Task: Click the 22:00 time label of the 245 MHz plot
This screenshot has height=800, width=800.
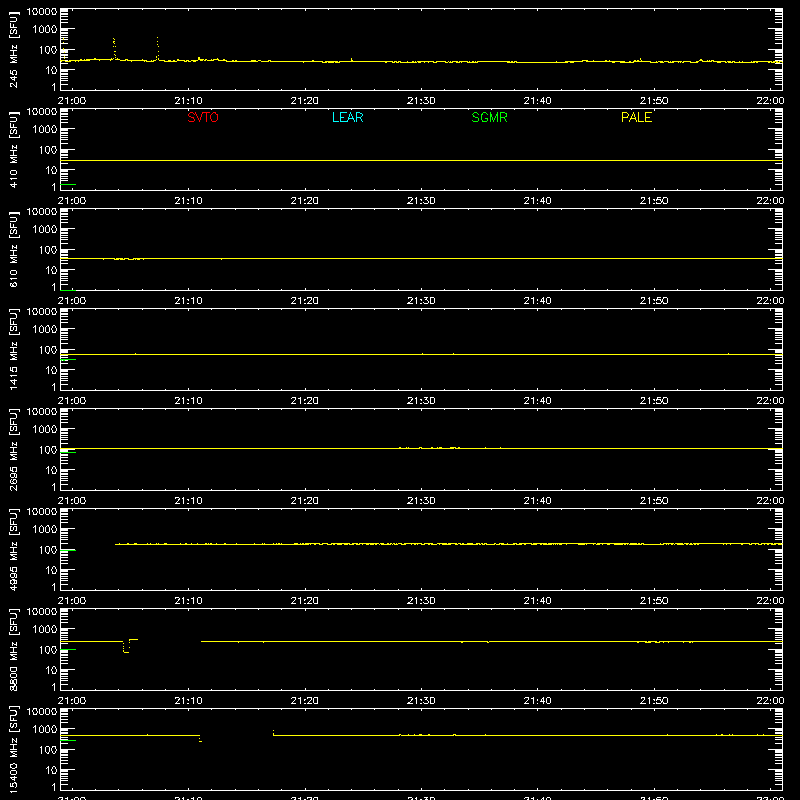Action: point(770,101)
